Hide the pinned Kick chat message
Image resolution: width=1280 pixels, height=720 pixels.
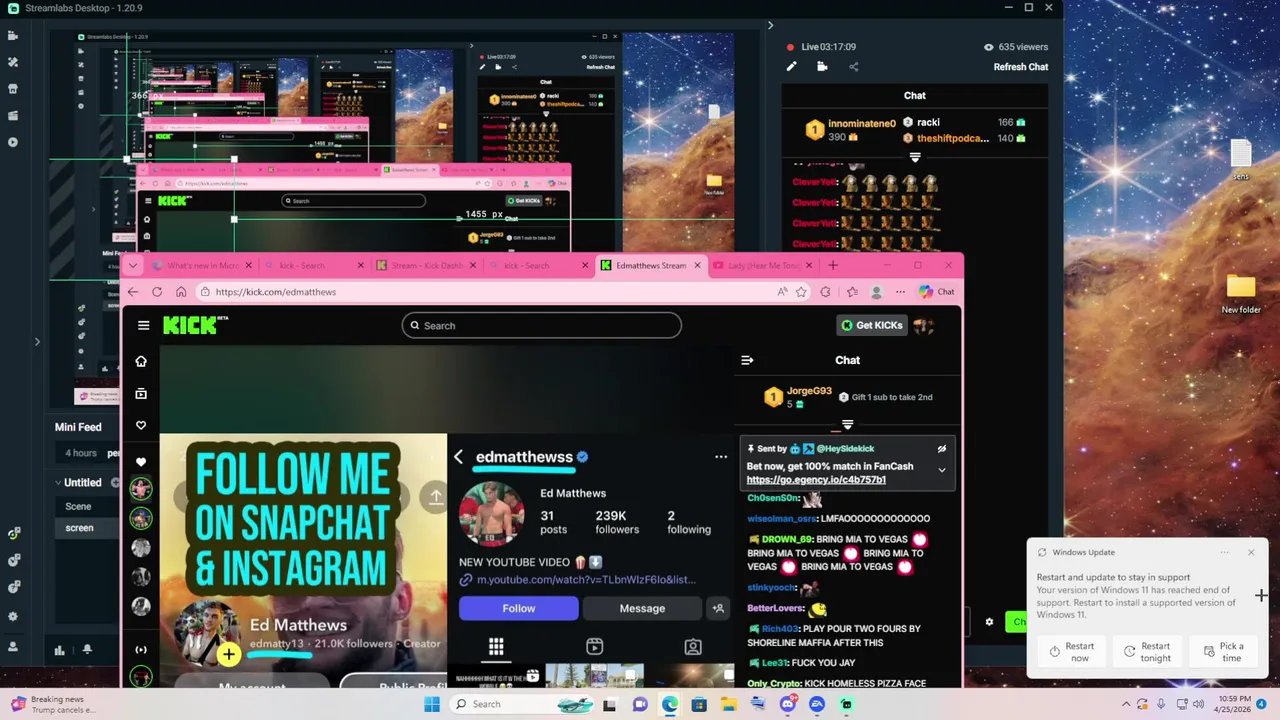point(942,449)
